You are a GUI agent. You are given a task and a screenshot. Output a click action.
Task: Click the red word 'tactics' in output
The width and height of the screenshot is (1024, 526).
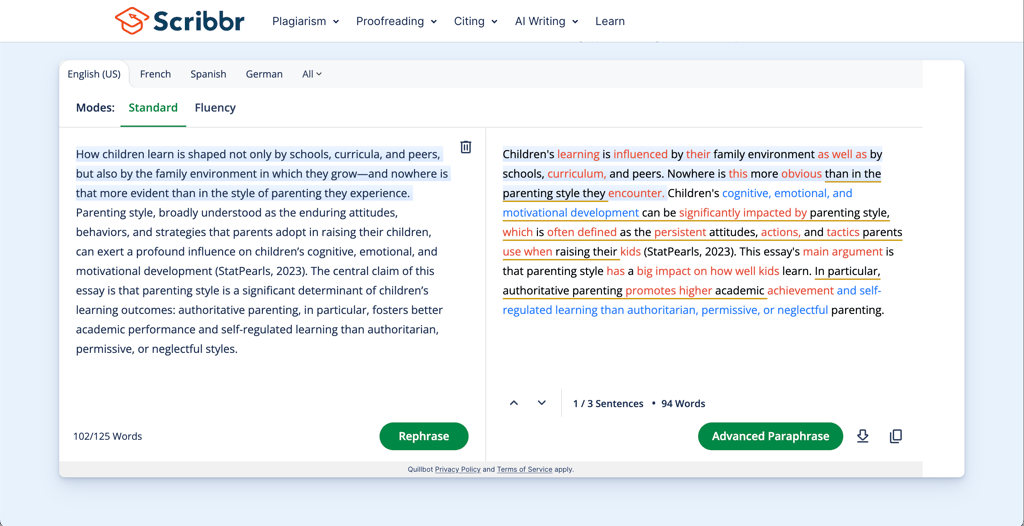843,233
